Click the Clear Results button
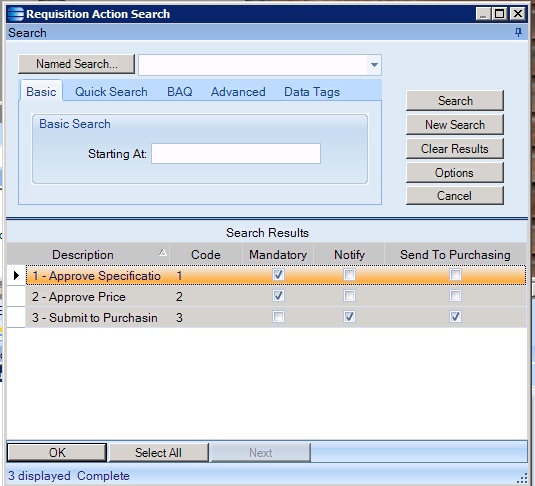Viewport: 535px width, 486px height. point(455,149)
